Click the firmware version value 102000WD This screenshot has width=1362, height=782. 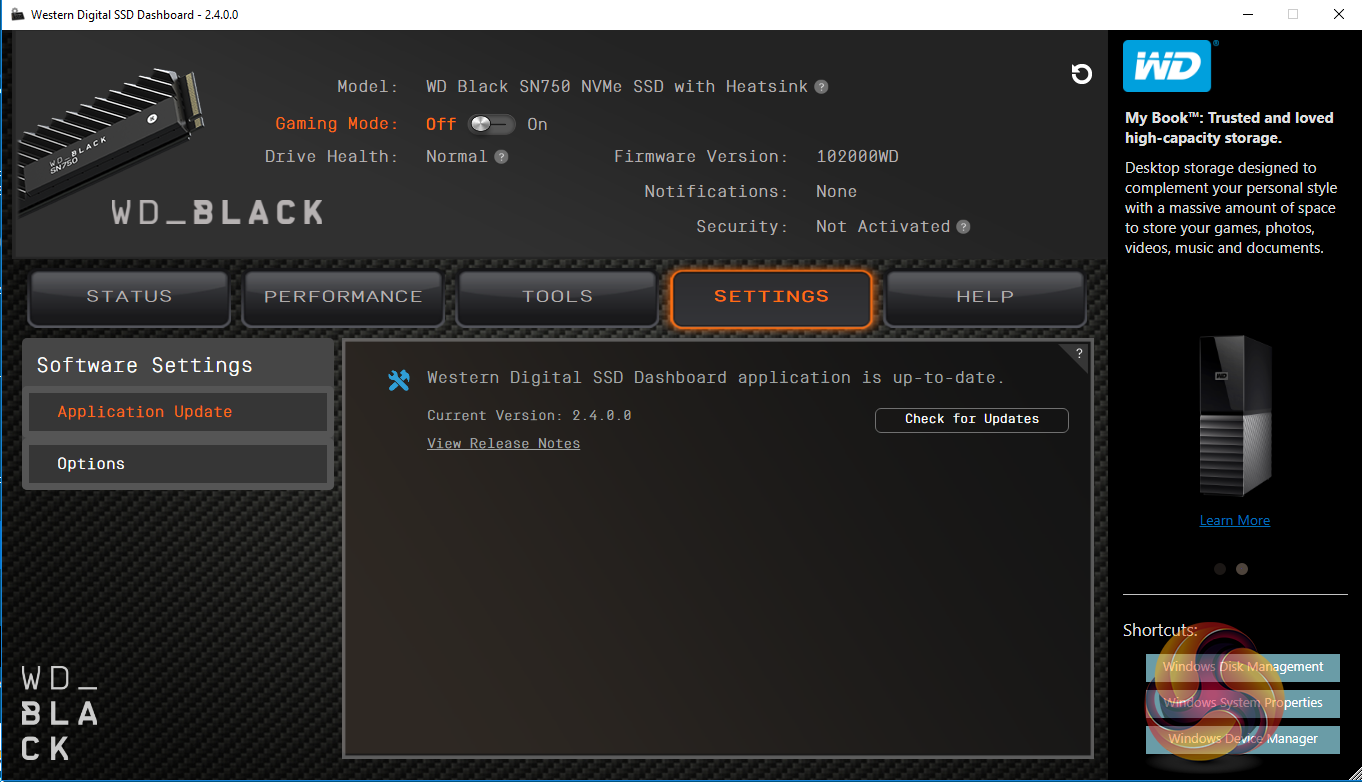858,157
